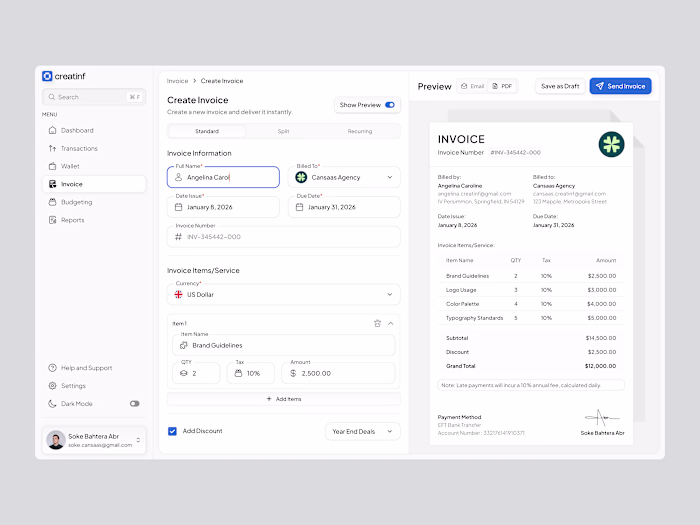Switch to the Recurring tab

(x=360, y=131)
